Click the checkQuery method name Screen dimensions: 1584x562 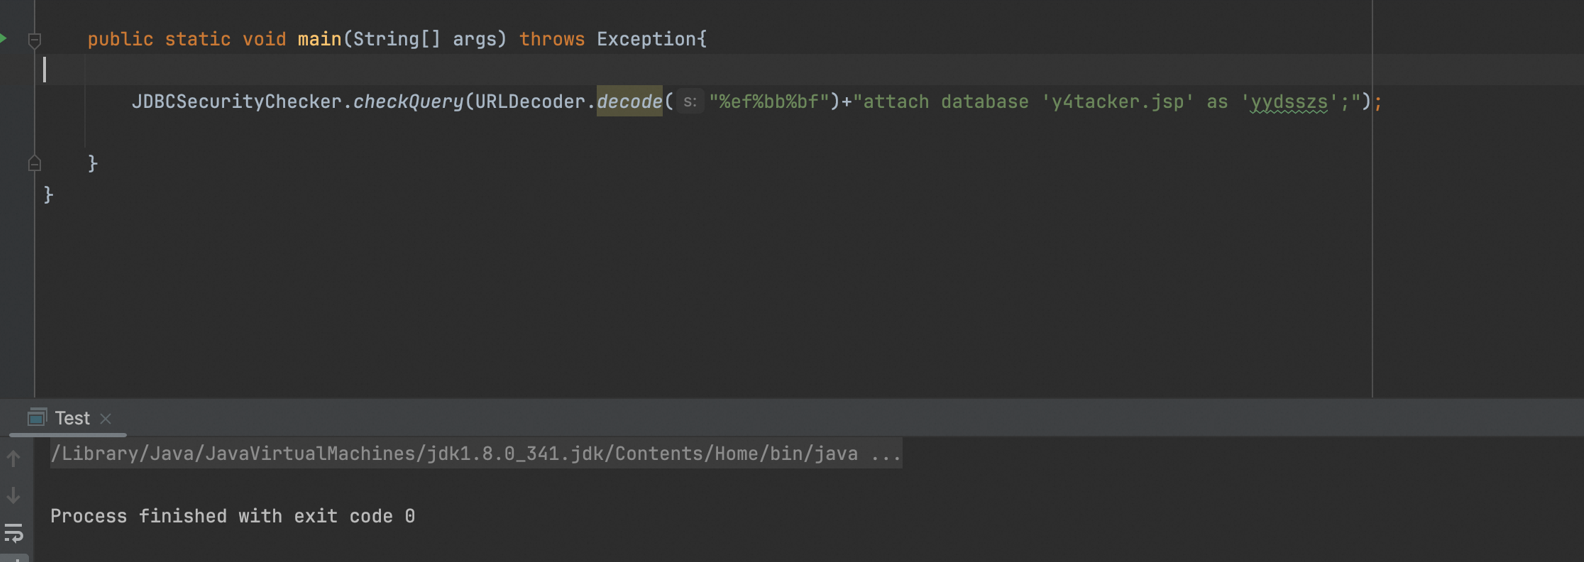coord(408,101)
